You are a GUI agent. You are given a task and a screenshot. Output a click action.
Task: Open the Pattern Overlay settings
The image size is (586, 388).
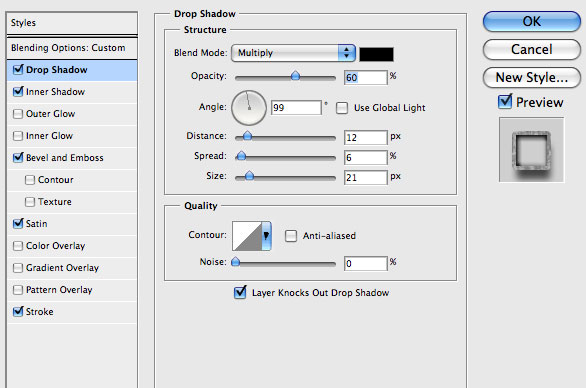click(59, 290)
